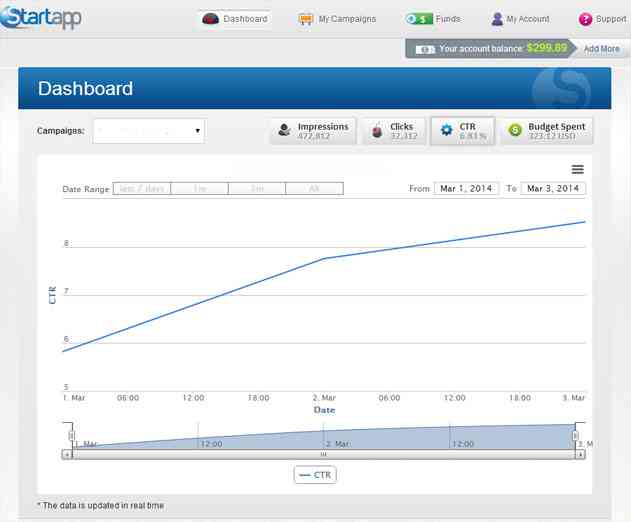
Task: Toggle the CTR series in the legend
Action: click(x=315, y=475)
